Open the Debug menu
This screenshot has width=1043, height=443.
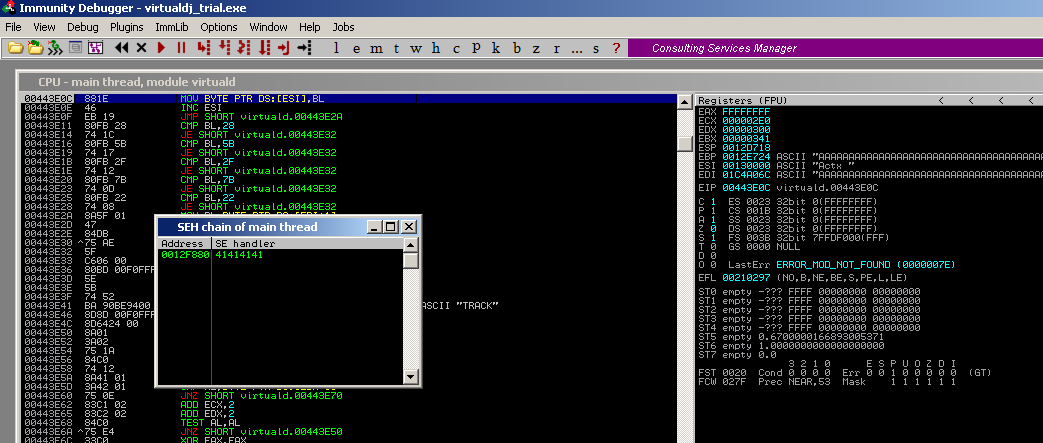point(82,27)
